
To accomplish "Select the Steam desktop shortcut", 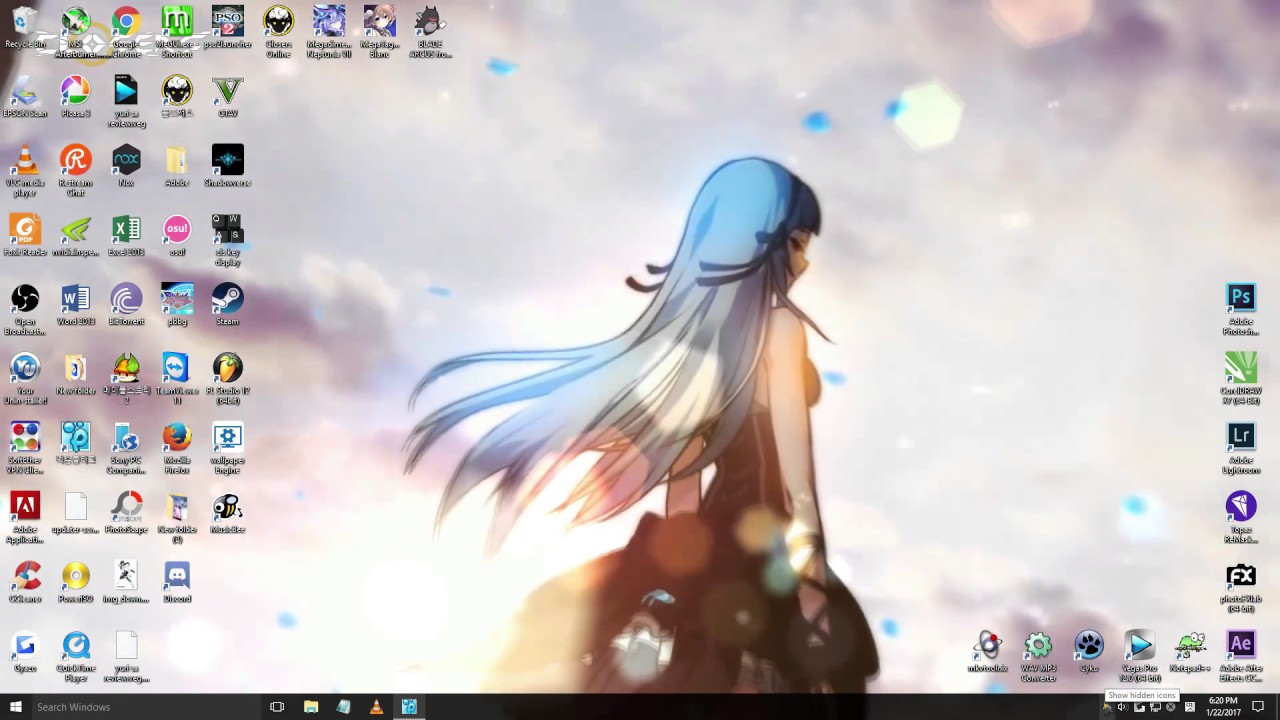I will 228,305.
